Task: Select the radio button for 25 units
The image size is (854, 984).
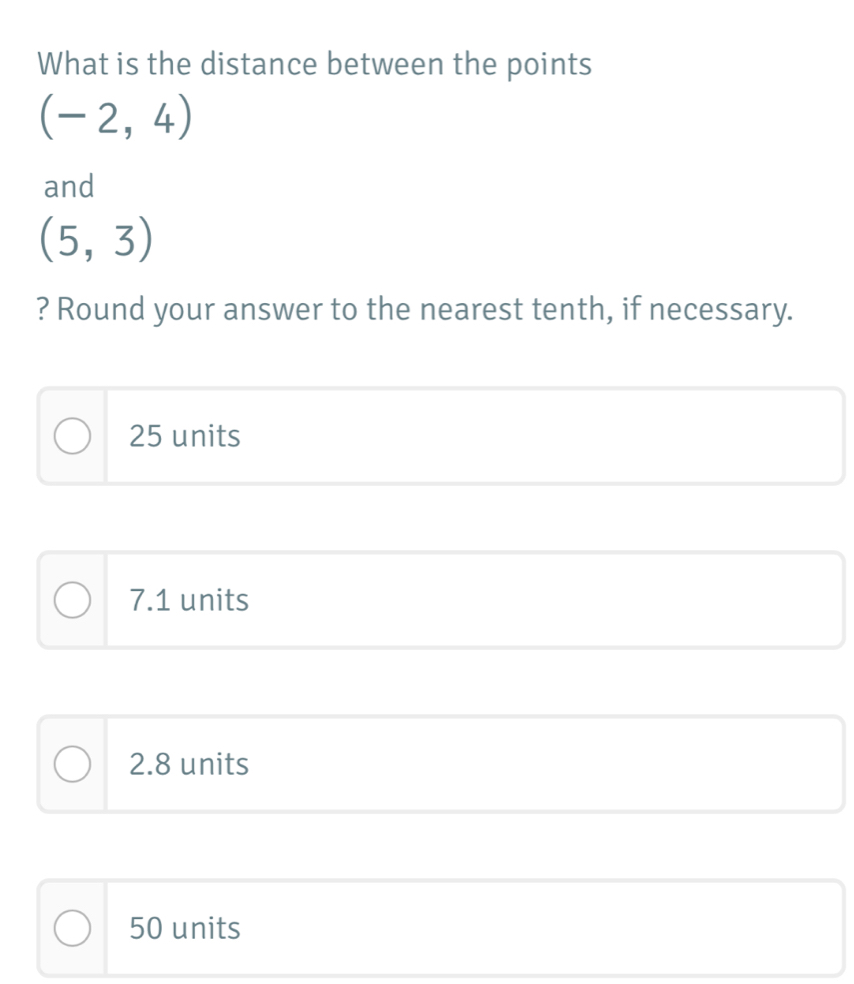Action: [x=71, y=437]
